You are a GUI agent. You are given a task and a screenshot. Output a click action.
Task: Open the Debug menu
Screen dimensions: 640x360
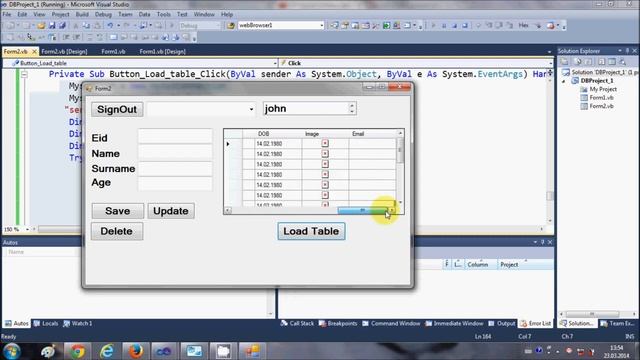coord(103,14)
